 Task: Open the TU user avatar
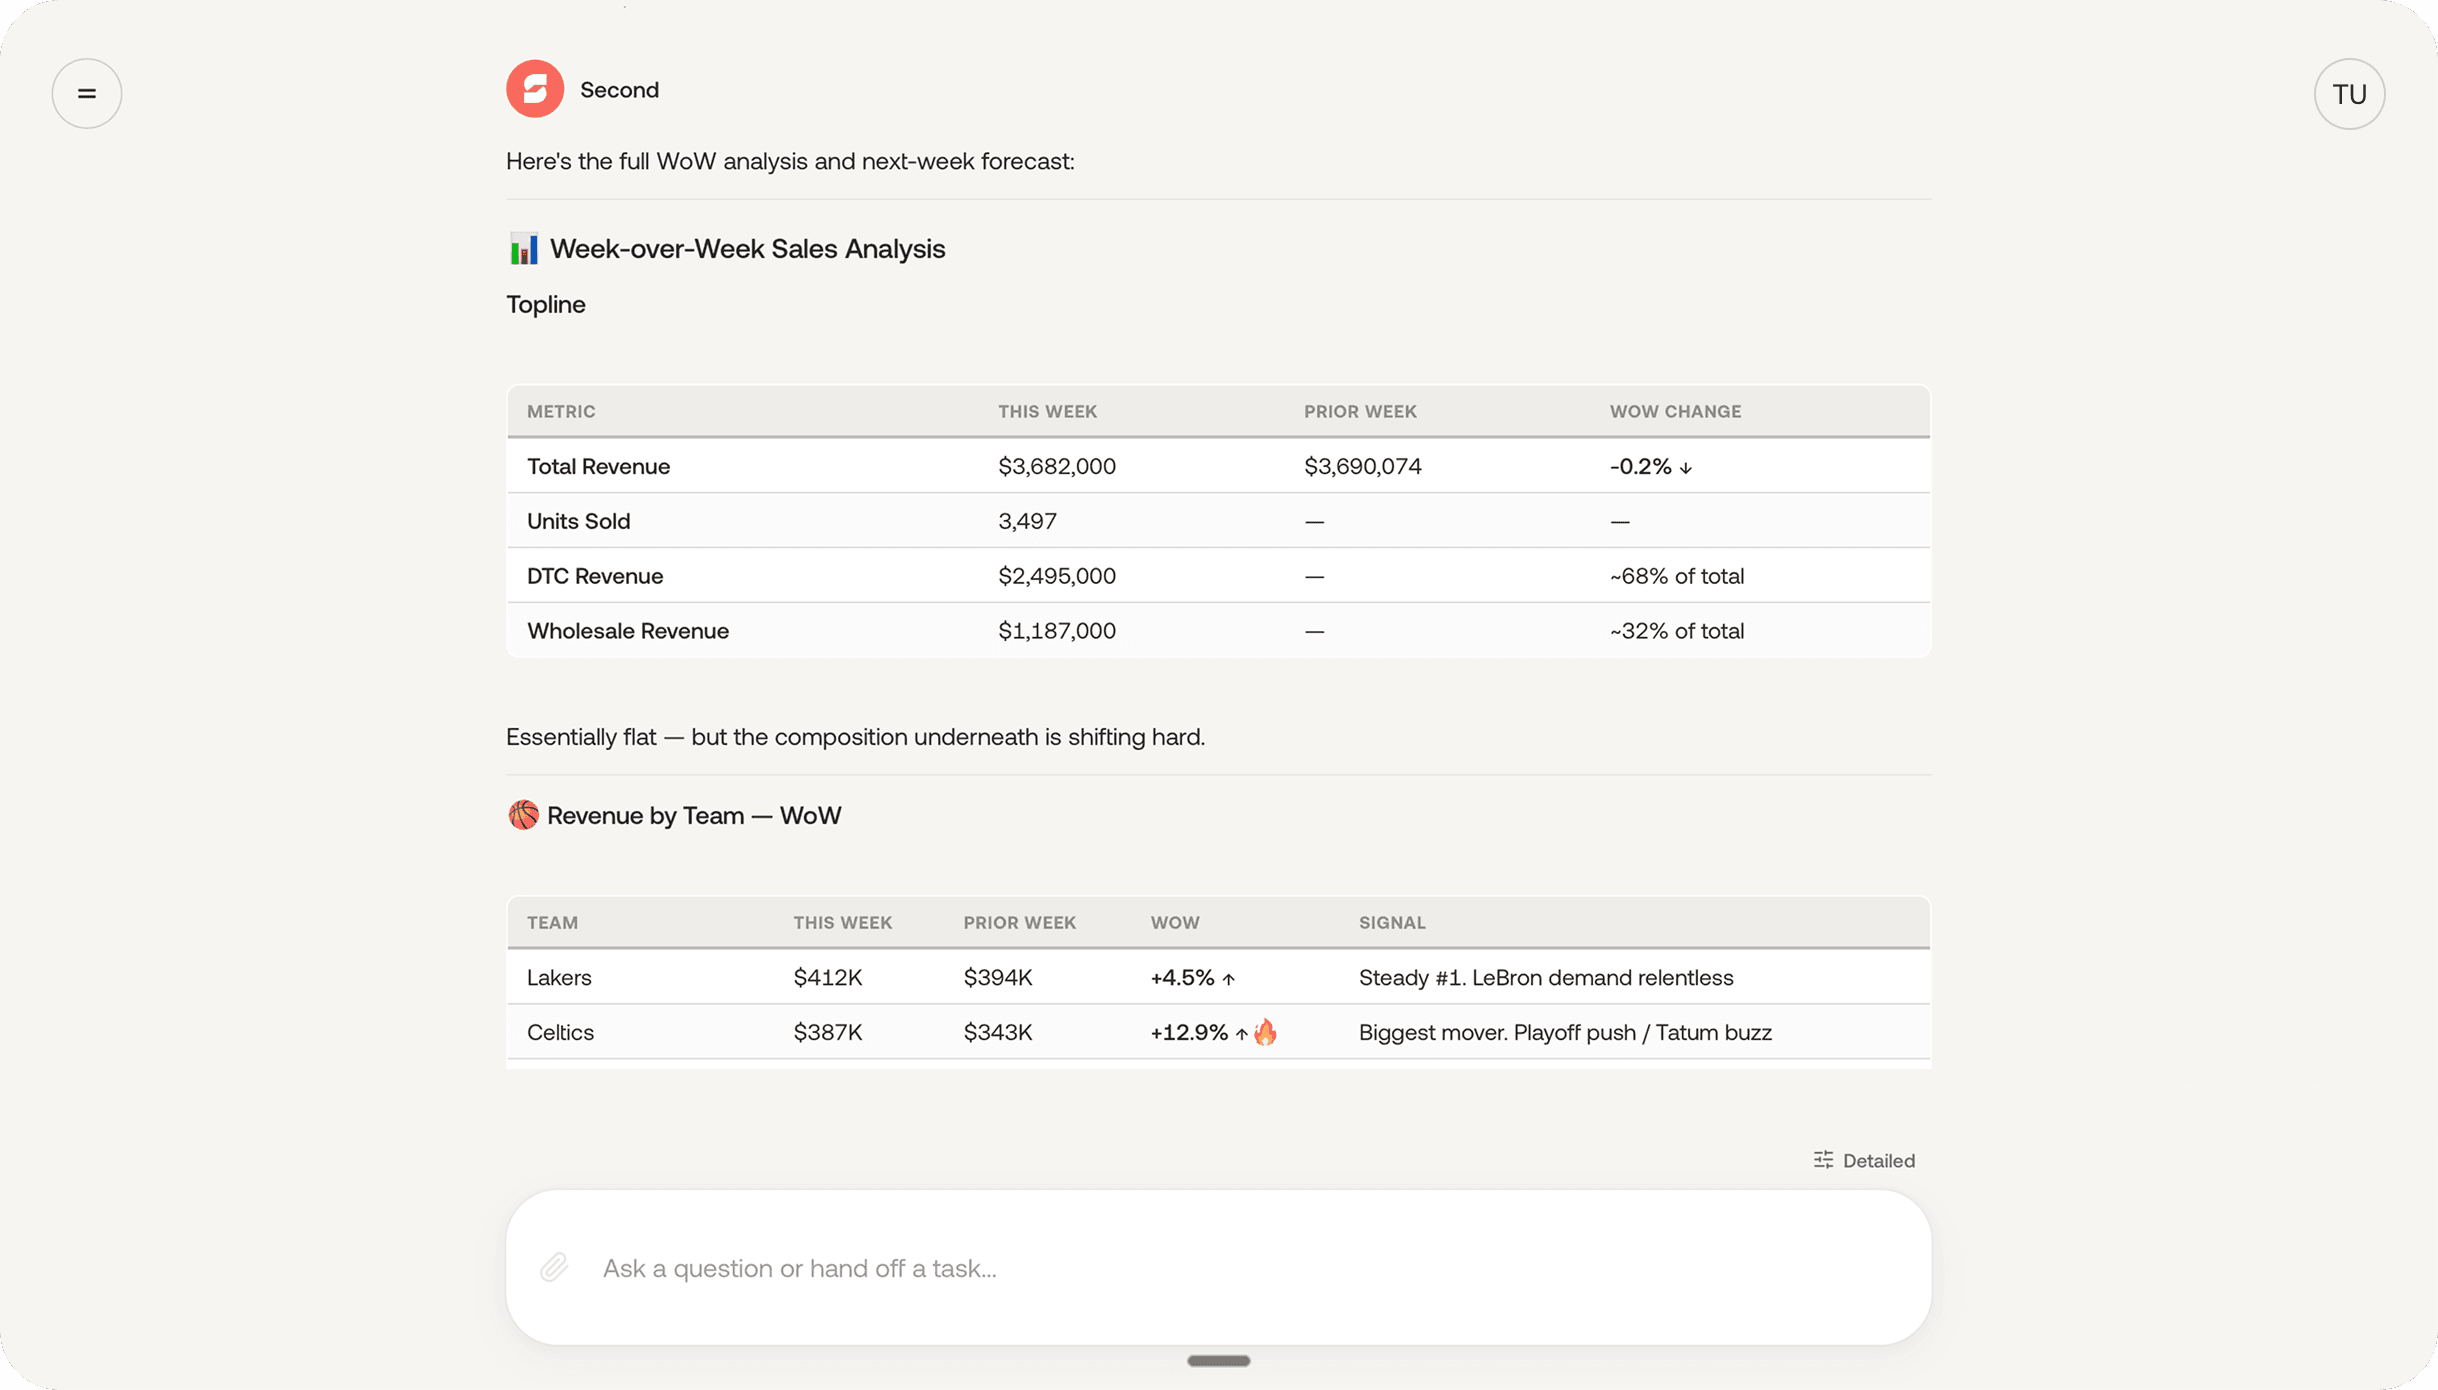(x=2348, y=94)
